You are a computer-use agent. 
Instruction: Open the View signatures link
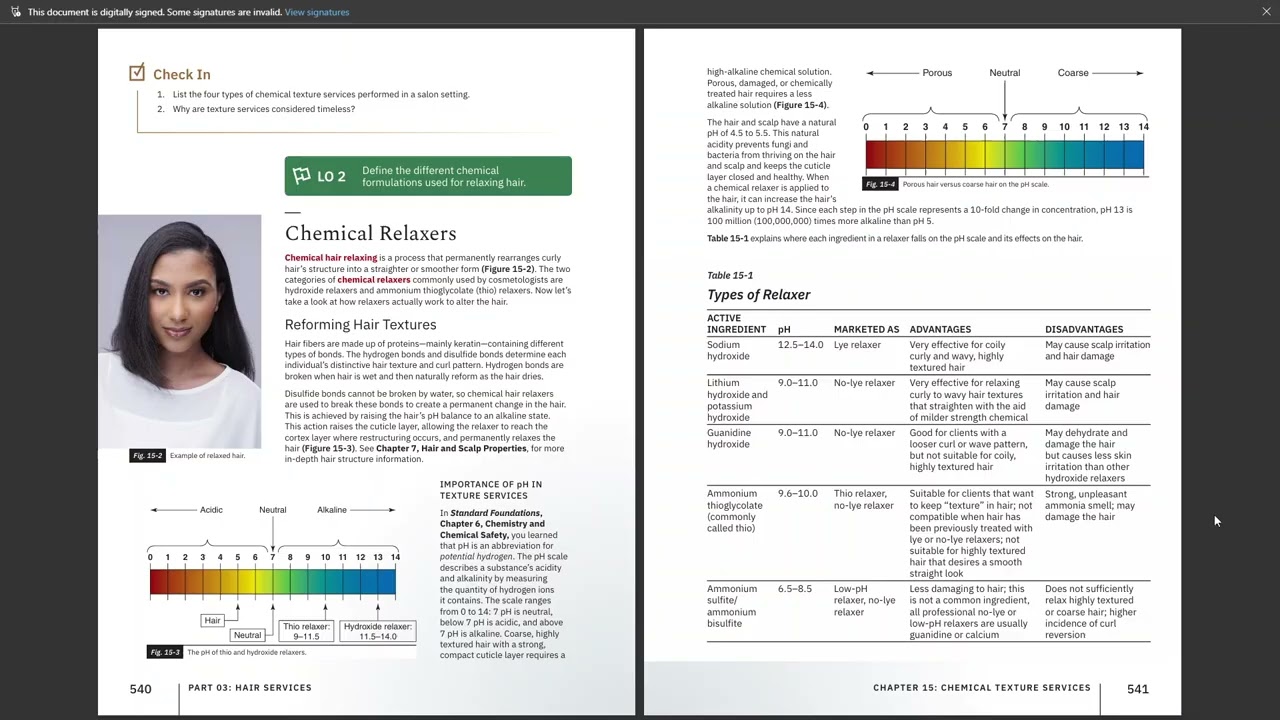[317, 12]
